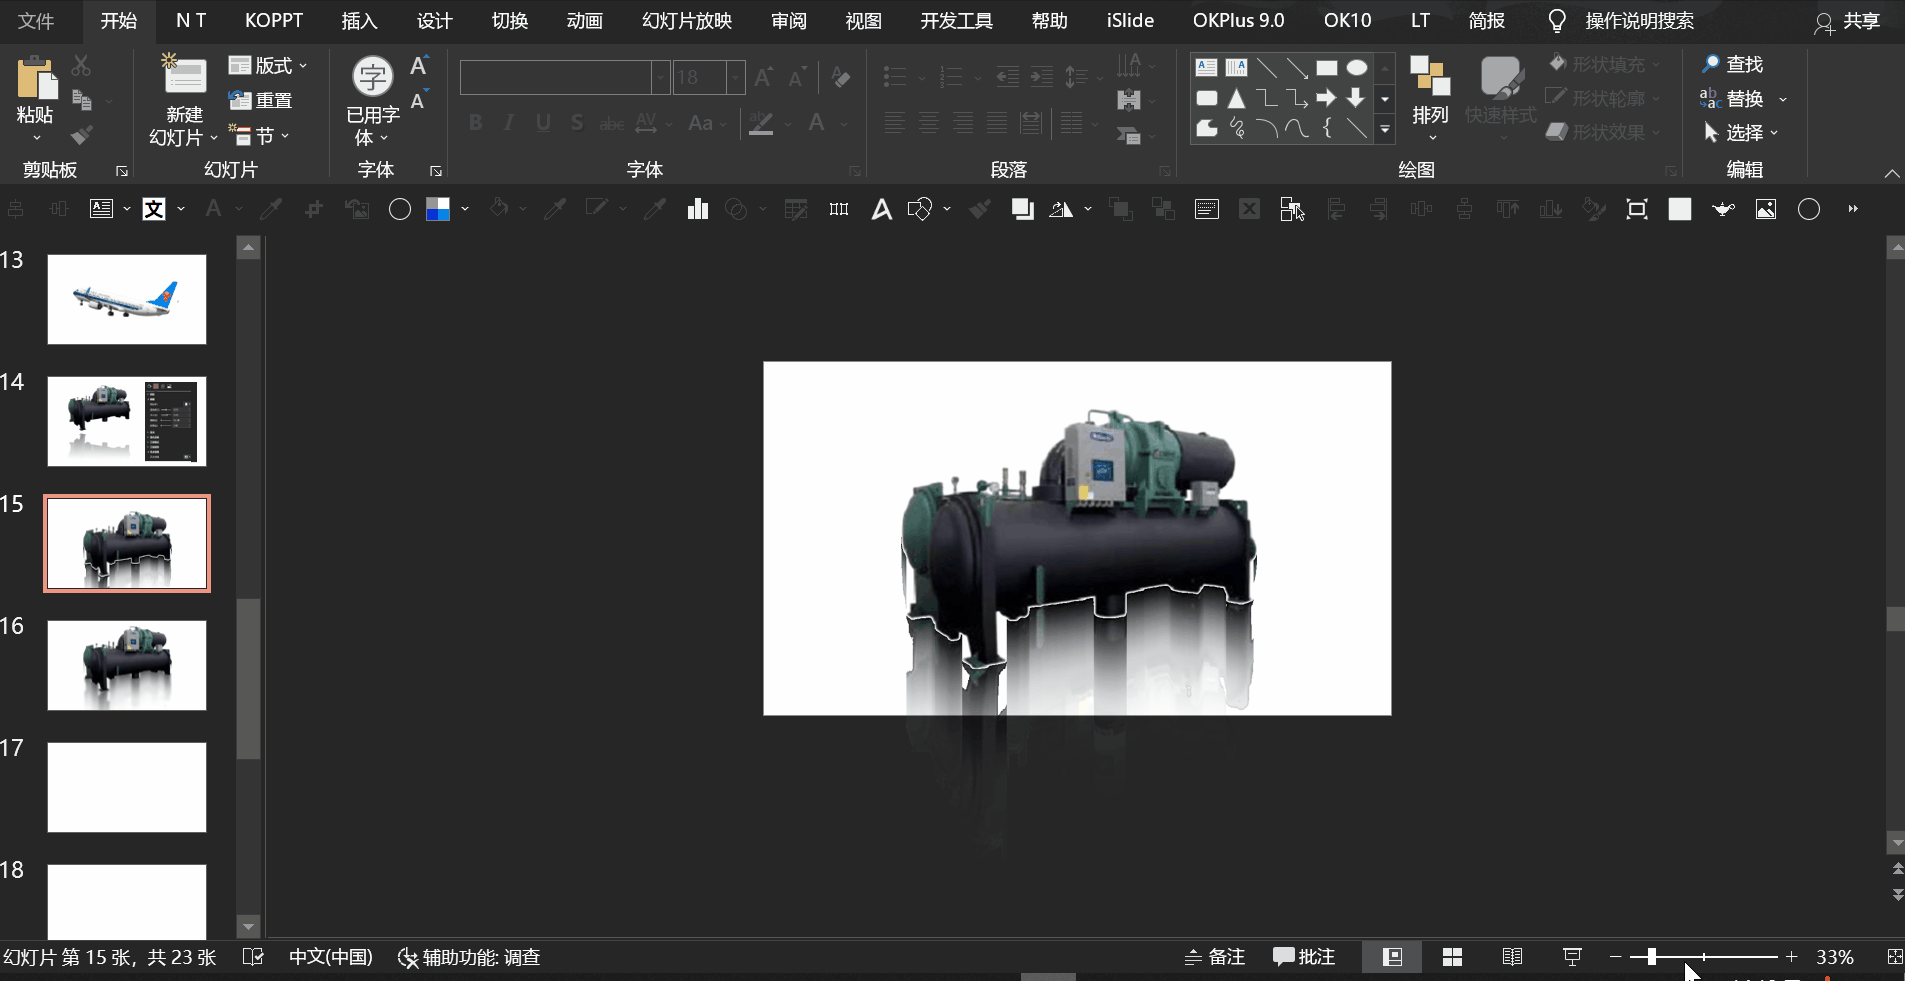Click the Reset (重置) slide button

[261, 100]
